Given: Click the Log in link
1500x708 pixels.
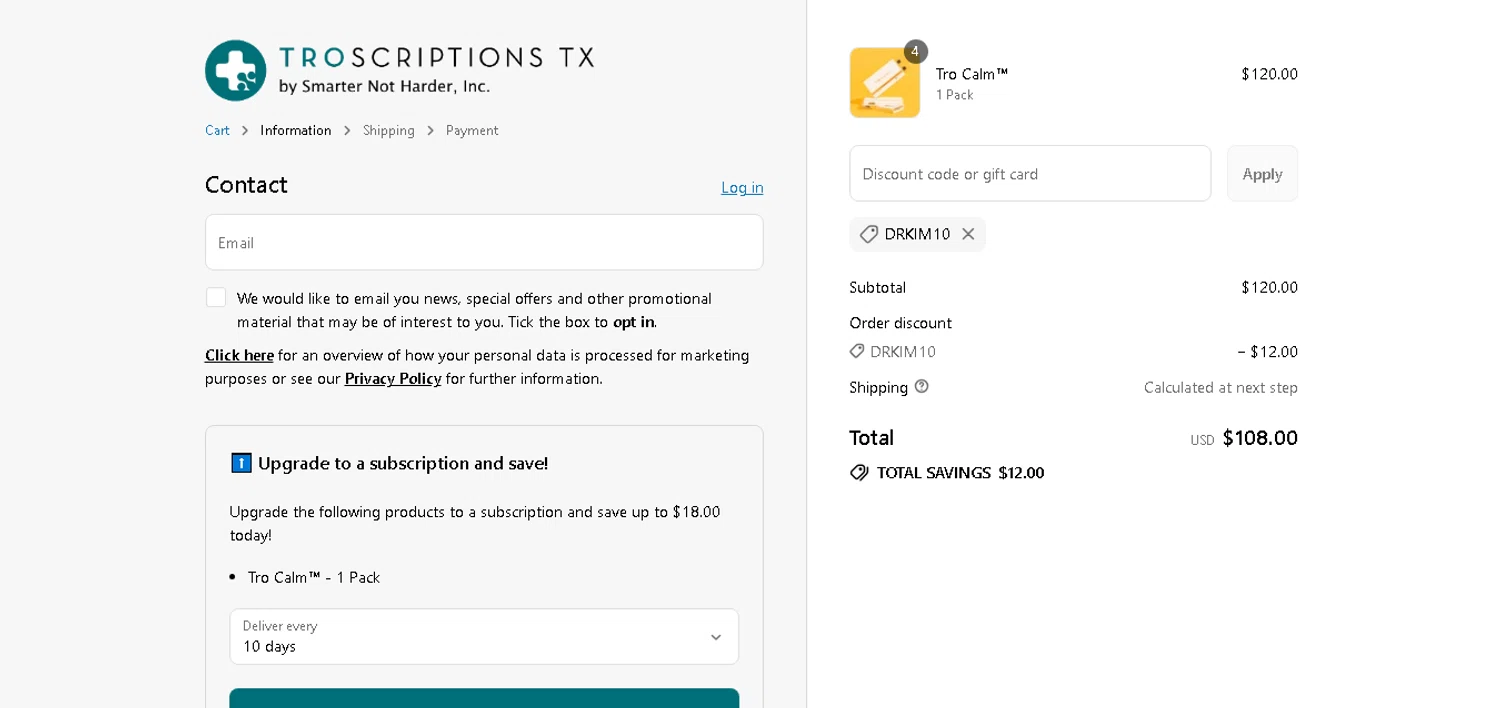Looking at the screenshot, I should (x=742, y=187).
